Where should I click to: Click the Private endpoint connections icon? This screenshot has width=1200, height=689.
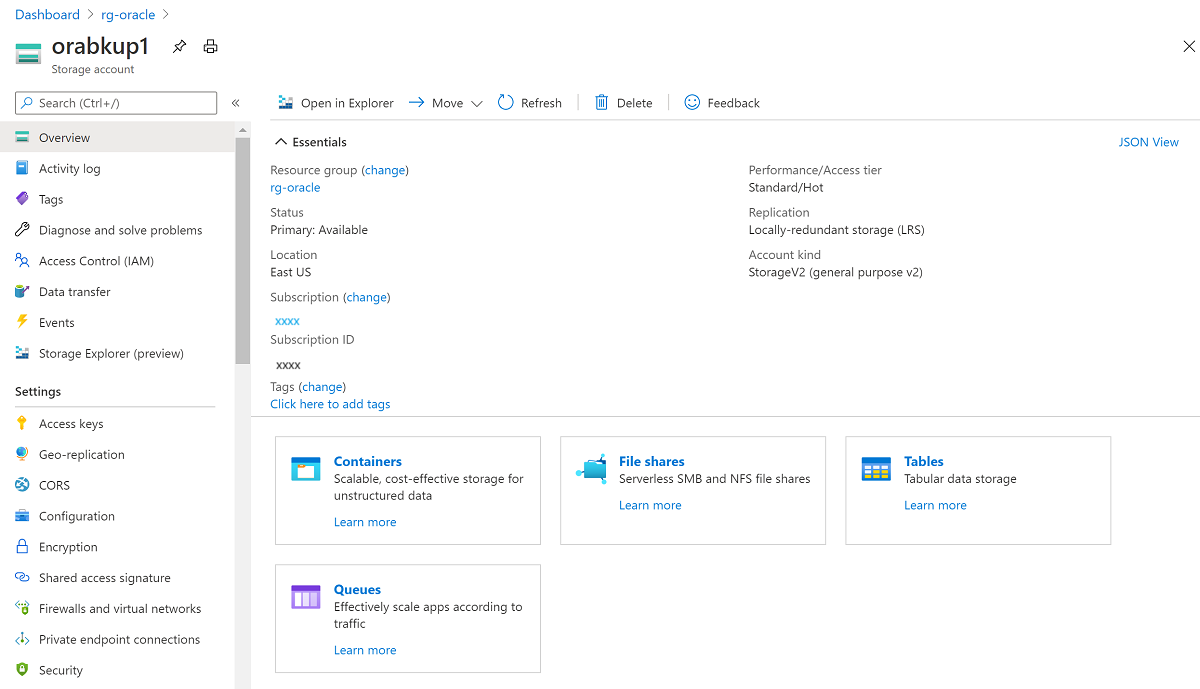(22, 640)
